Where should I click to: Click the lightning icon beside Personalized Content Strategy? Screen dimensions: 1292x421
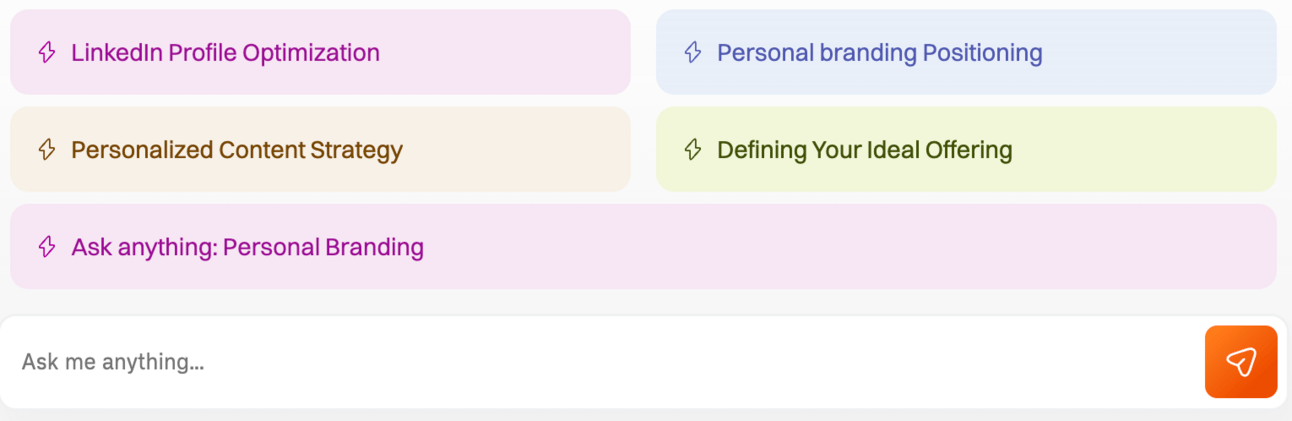click(47, 150)
